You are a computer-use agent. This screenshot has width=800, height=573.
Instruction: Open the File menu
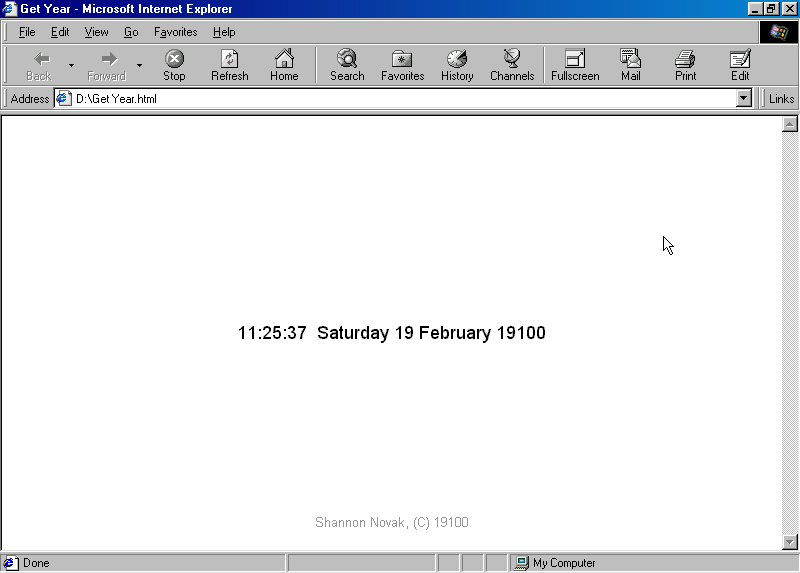(x=27, y=32)
